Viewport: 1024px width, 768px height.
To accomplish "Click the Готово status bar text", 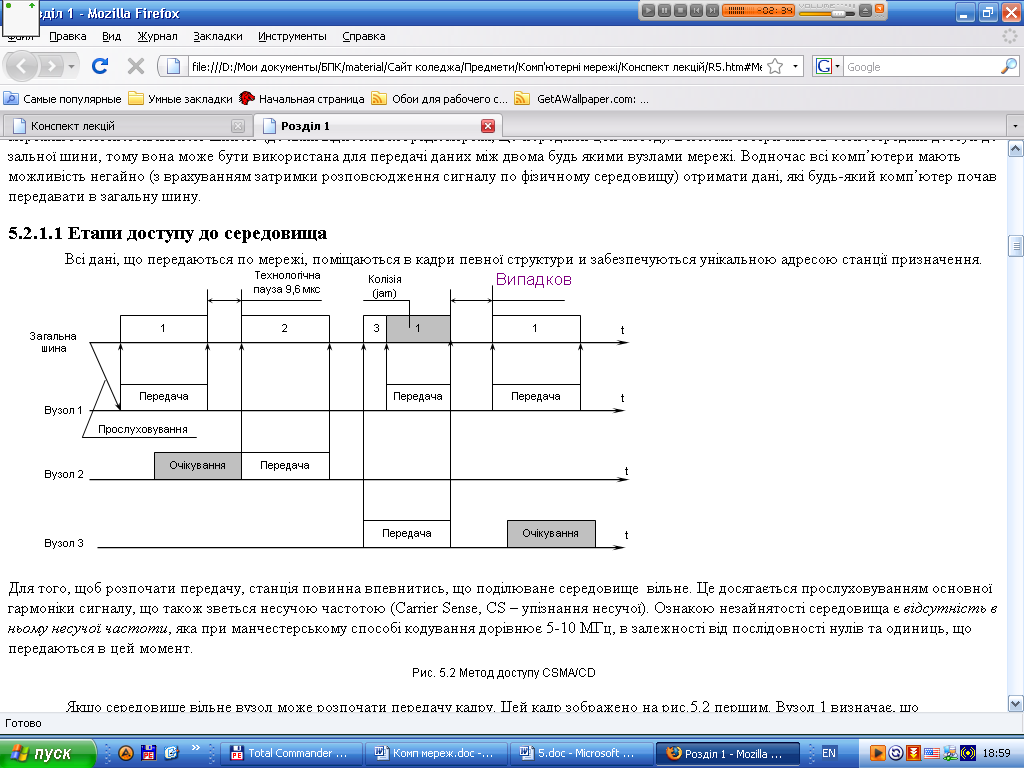I will (24, 723).
